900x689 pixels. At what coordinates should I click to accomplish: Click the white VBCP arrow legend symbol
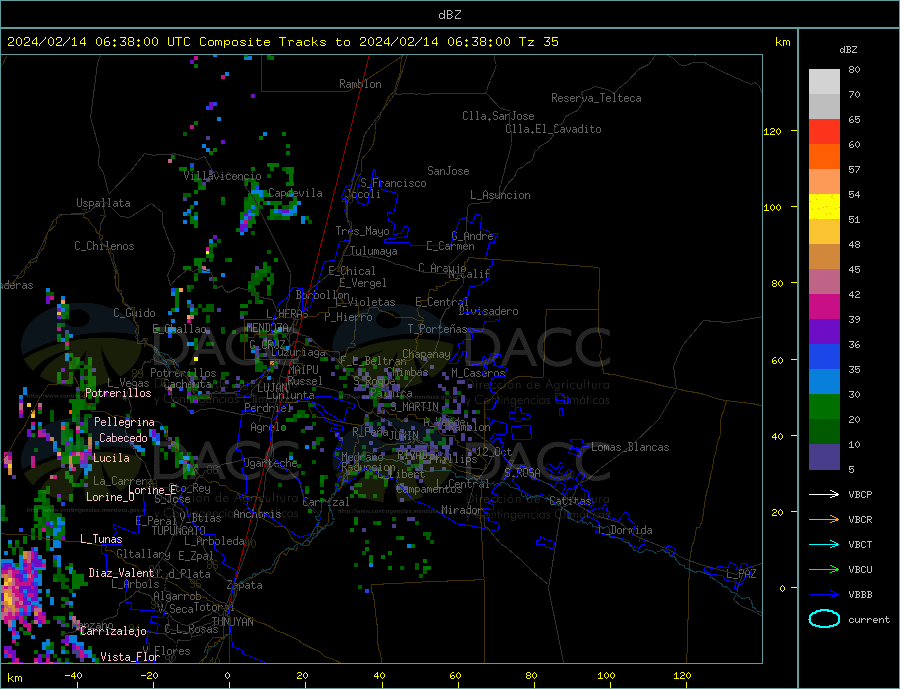[x=824, y=494]
